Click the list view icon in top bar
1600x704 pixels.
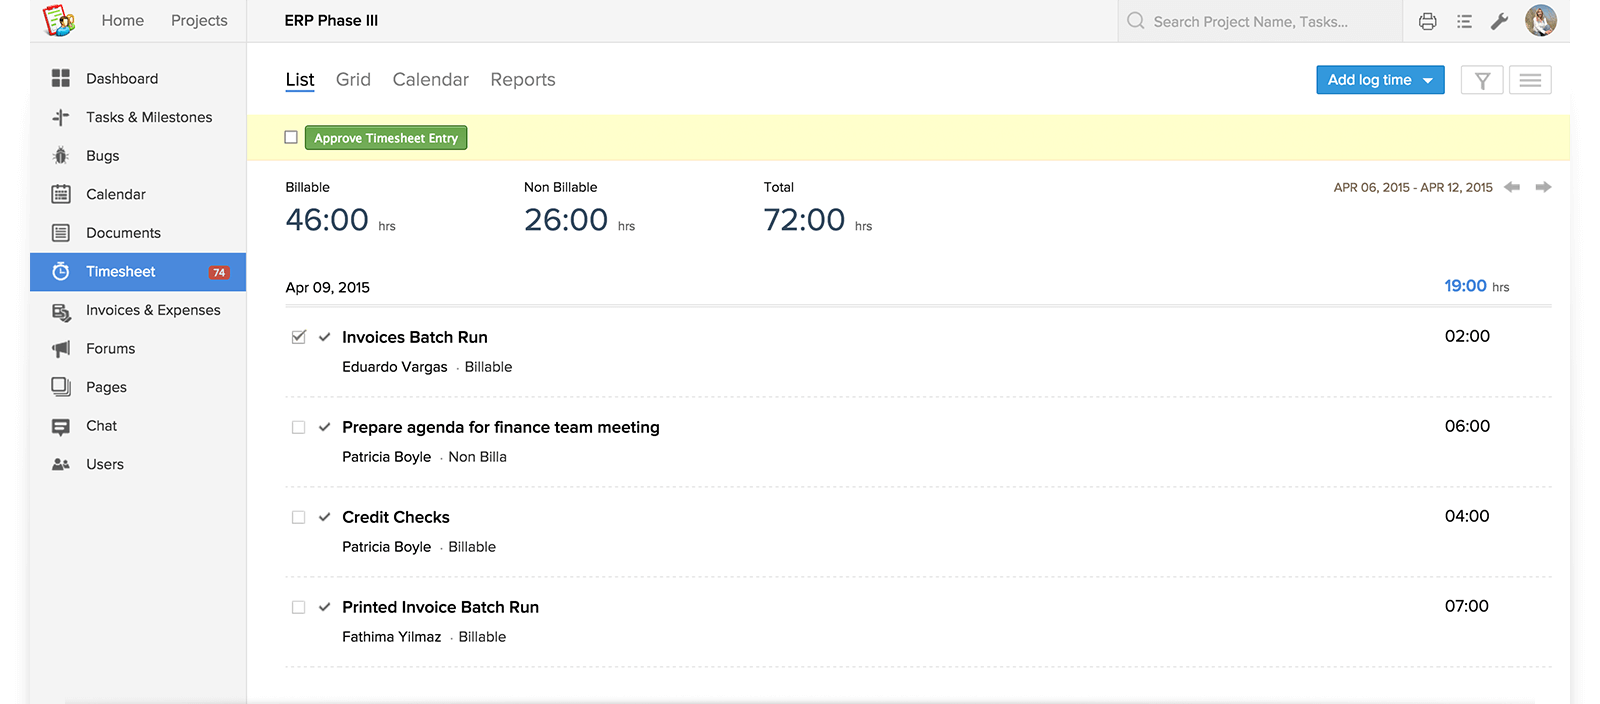click(x=1464, y=21)
